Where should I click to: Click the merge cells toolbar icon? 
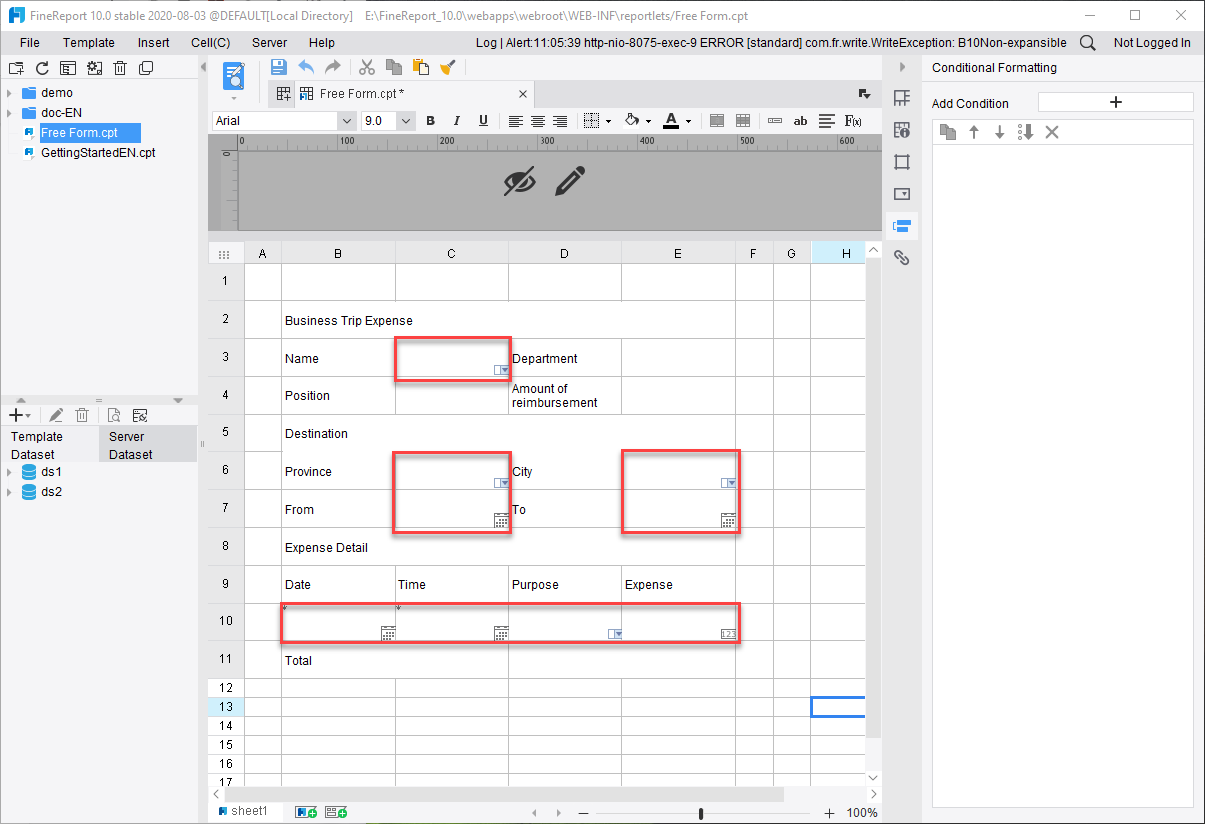(x=716, y=120)
